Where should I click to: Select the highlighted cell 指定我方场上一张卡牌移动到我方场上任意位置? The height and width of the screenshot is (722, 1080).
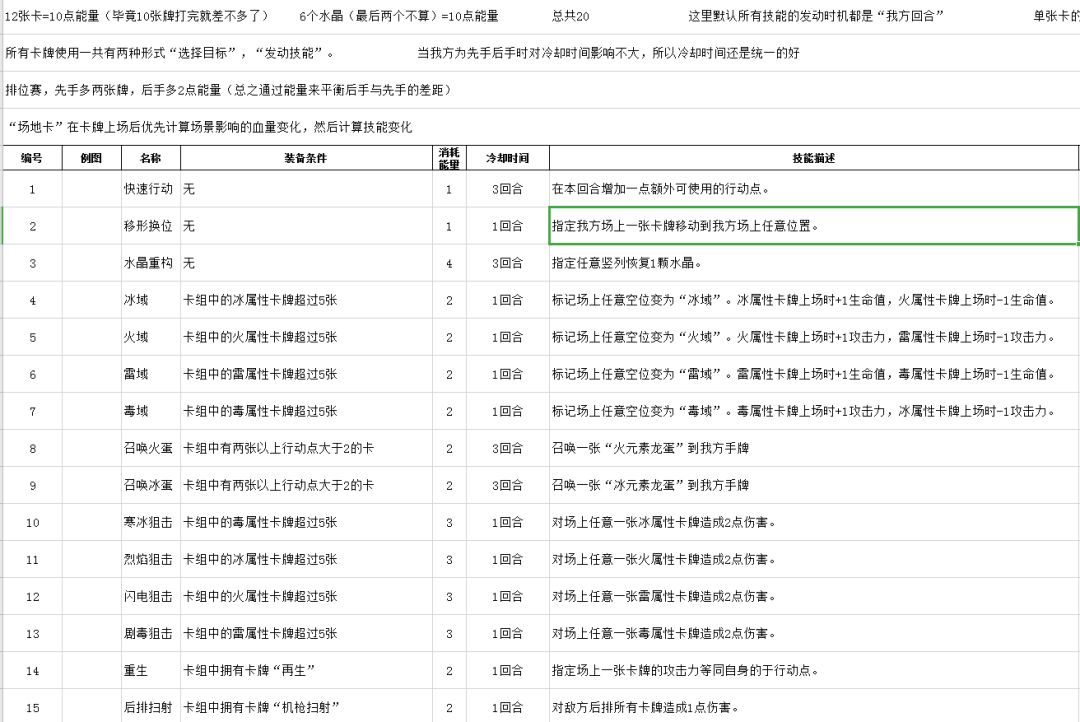click(813, 226)
